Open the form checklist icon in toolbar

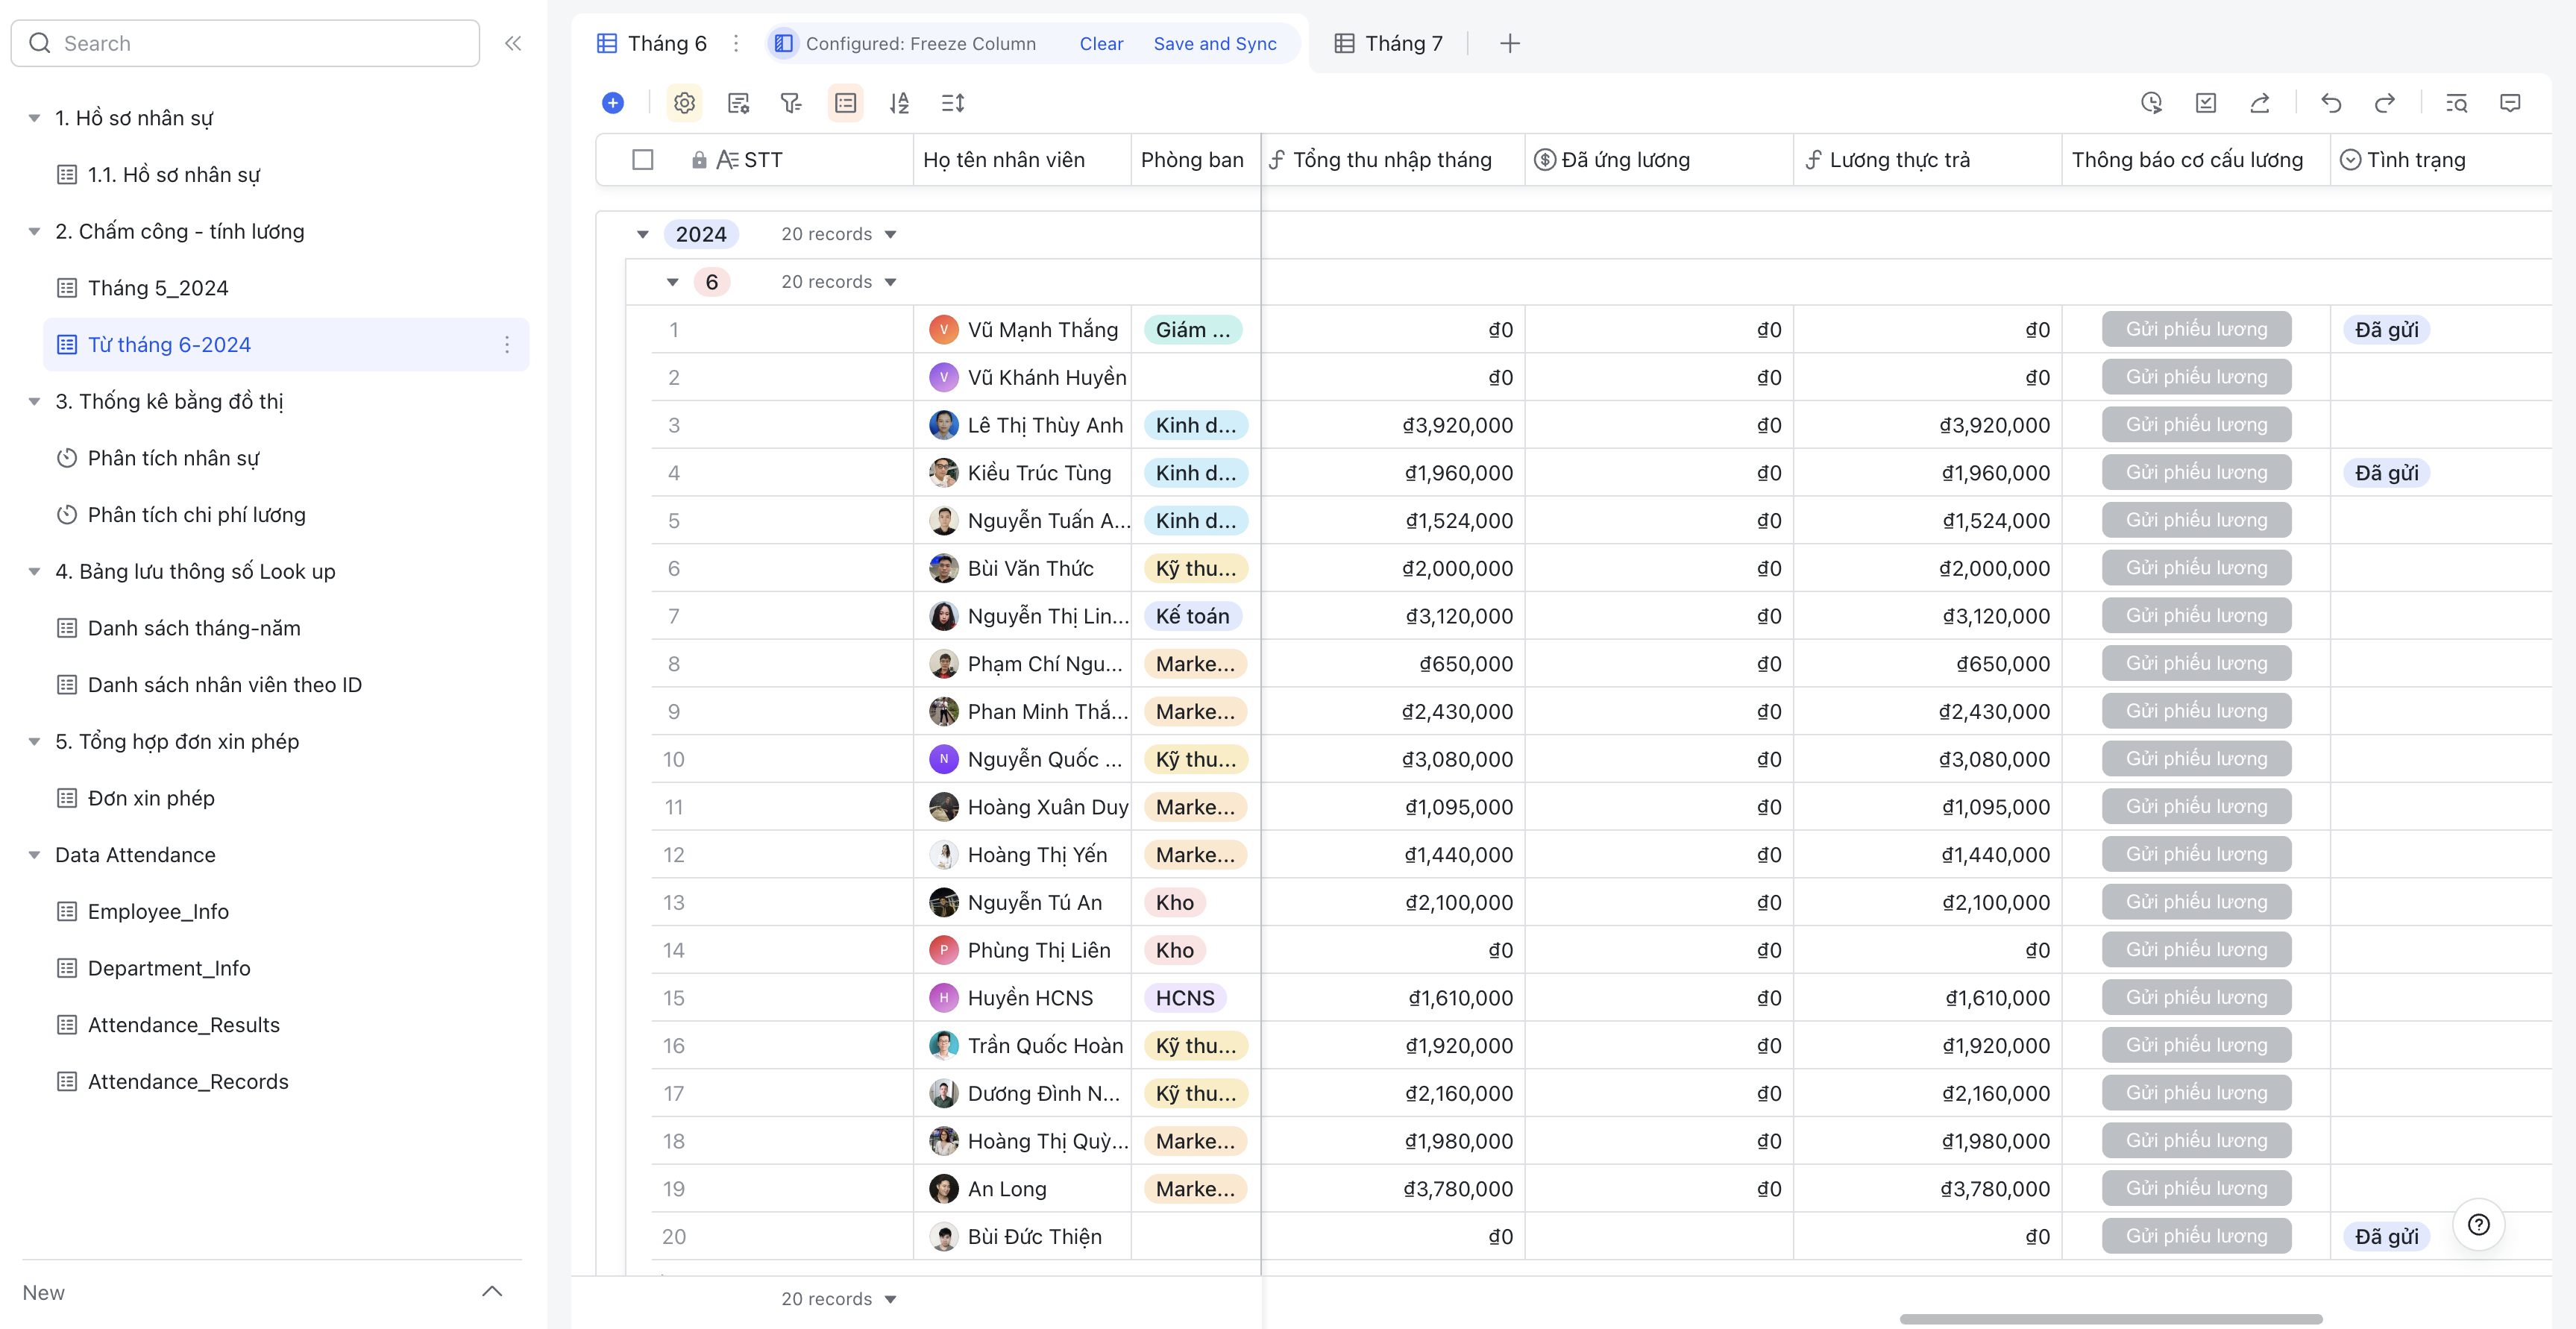[x=2205, y=103]
